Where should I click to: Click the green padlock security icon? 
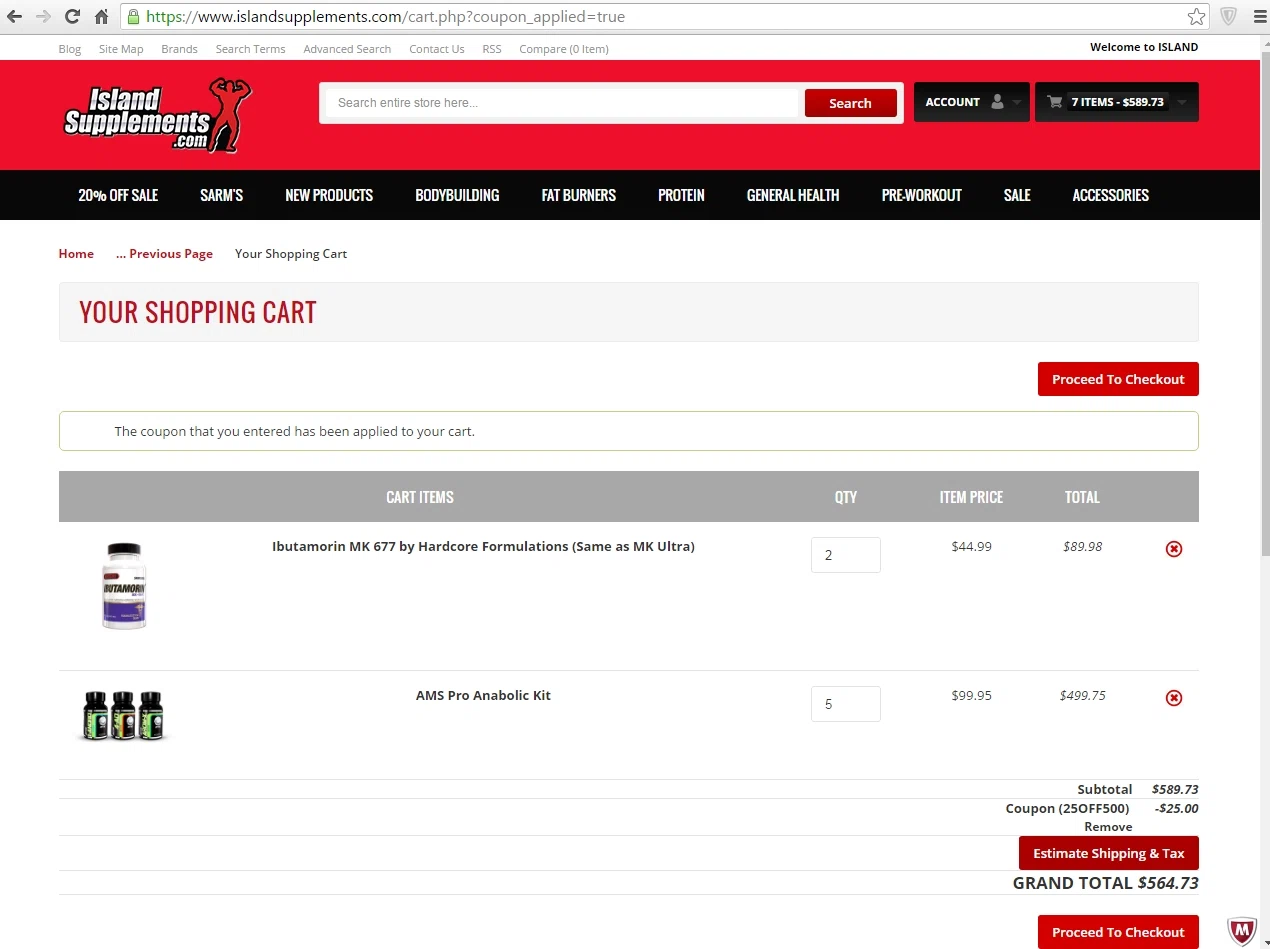tap(133, 16)
